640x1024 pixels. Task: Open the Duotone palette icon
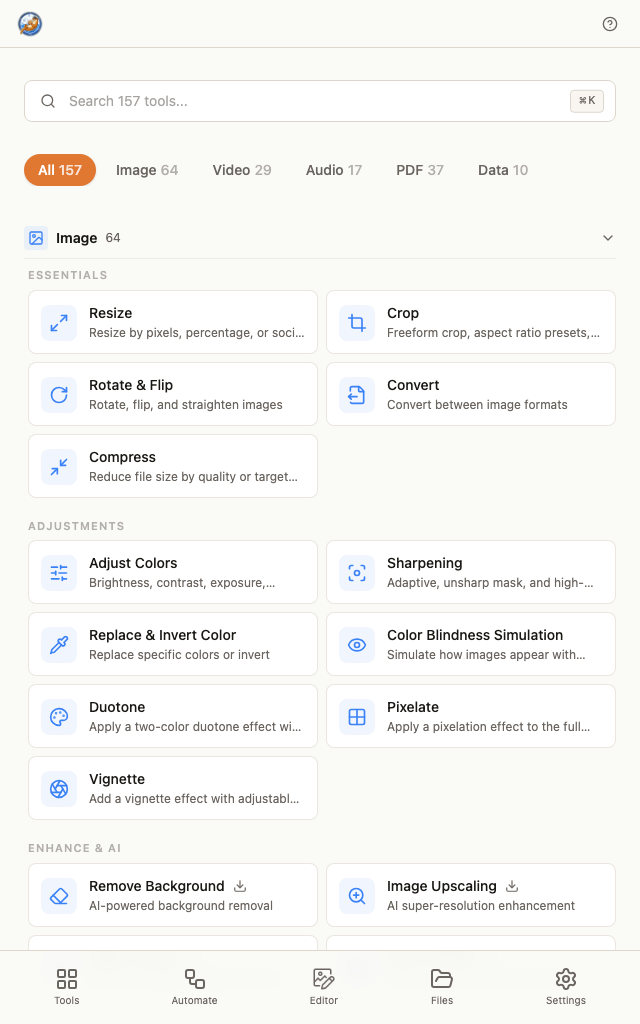(x=59, y=716)
